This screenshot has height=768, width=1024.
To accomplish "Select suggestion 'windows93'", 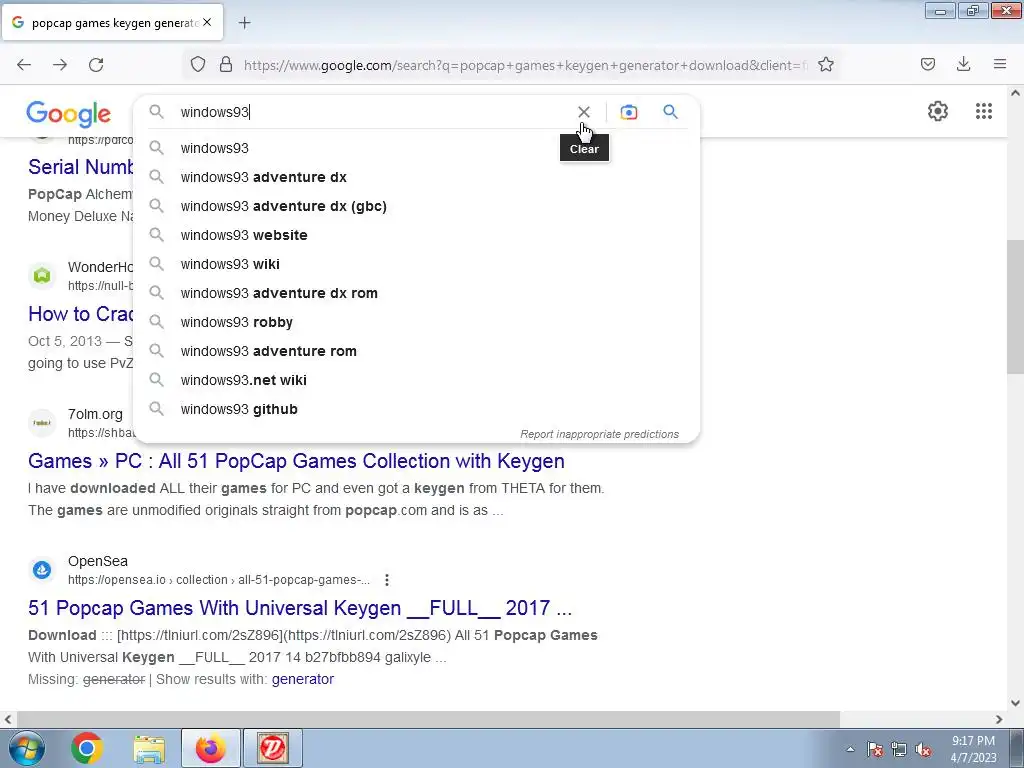I will [x=417, y=148].
